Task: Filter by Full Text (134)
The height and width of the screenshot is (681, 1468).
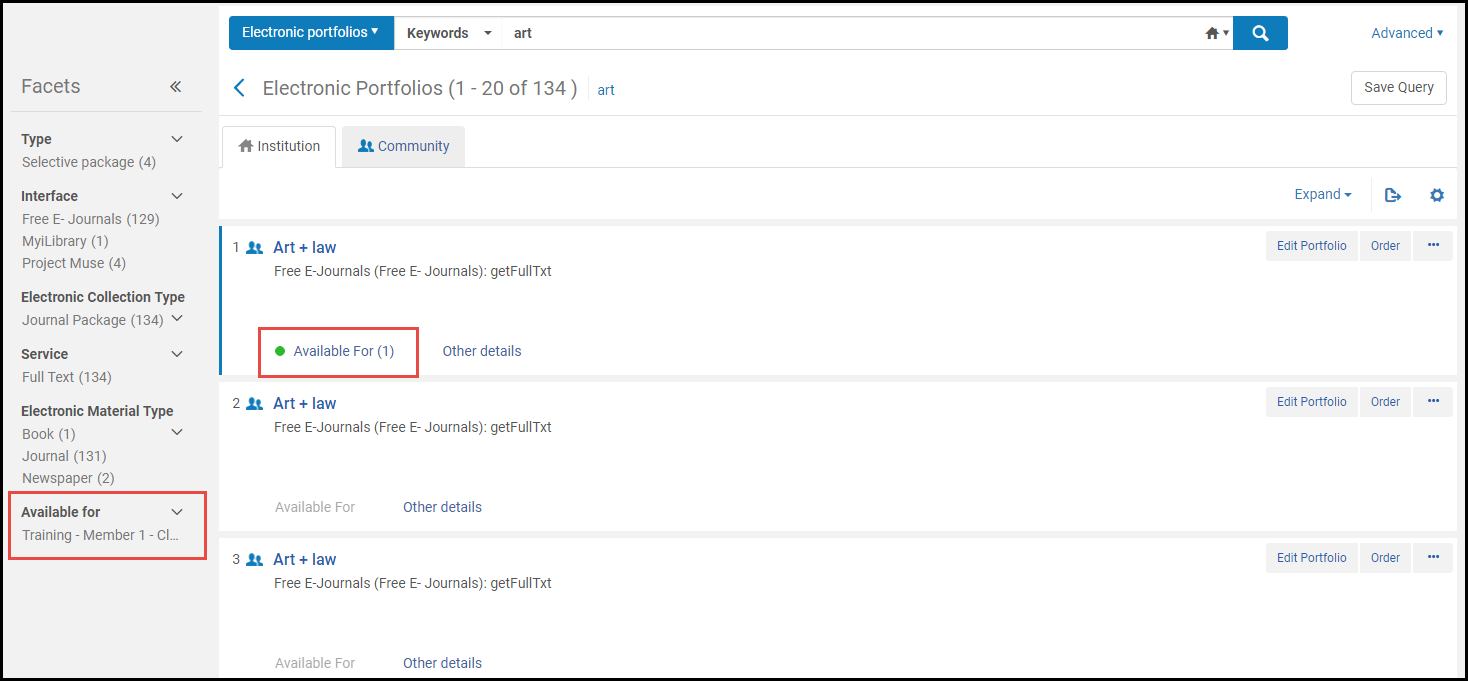Action: click(67, 377)
